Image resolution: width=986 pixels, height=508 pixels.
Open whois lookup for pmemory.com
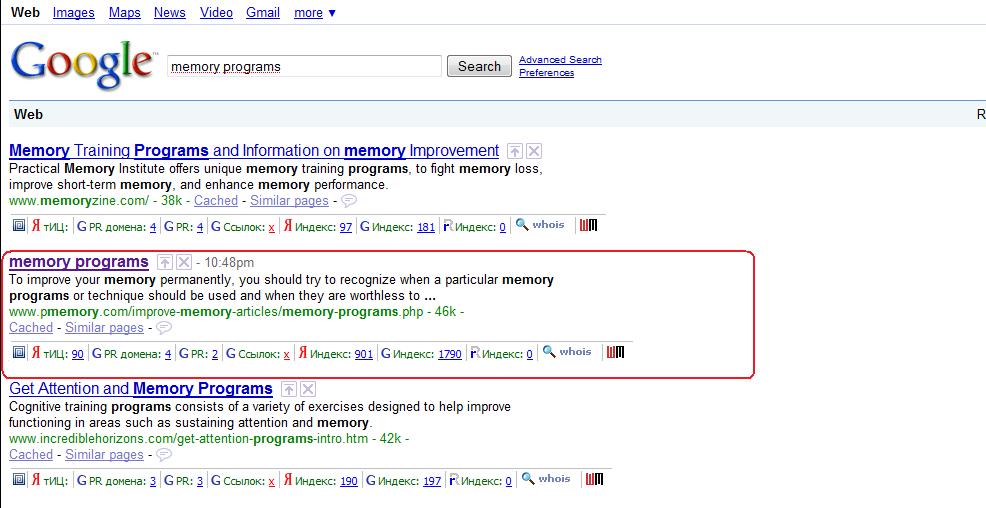[567, 351]
